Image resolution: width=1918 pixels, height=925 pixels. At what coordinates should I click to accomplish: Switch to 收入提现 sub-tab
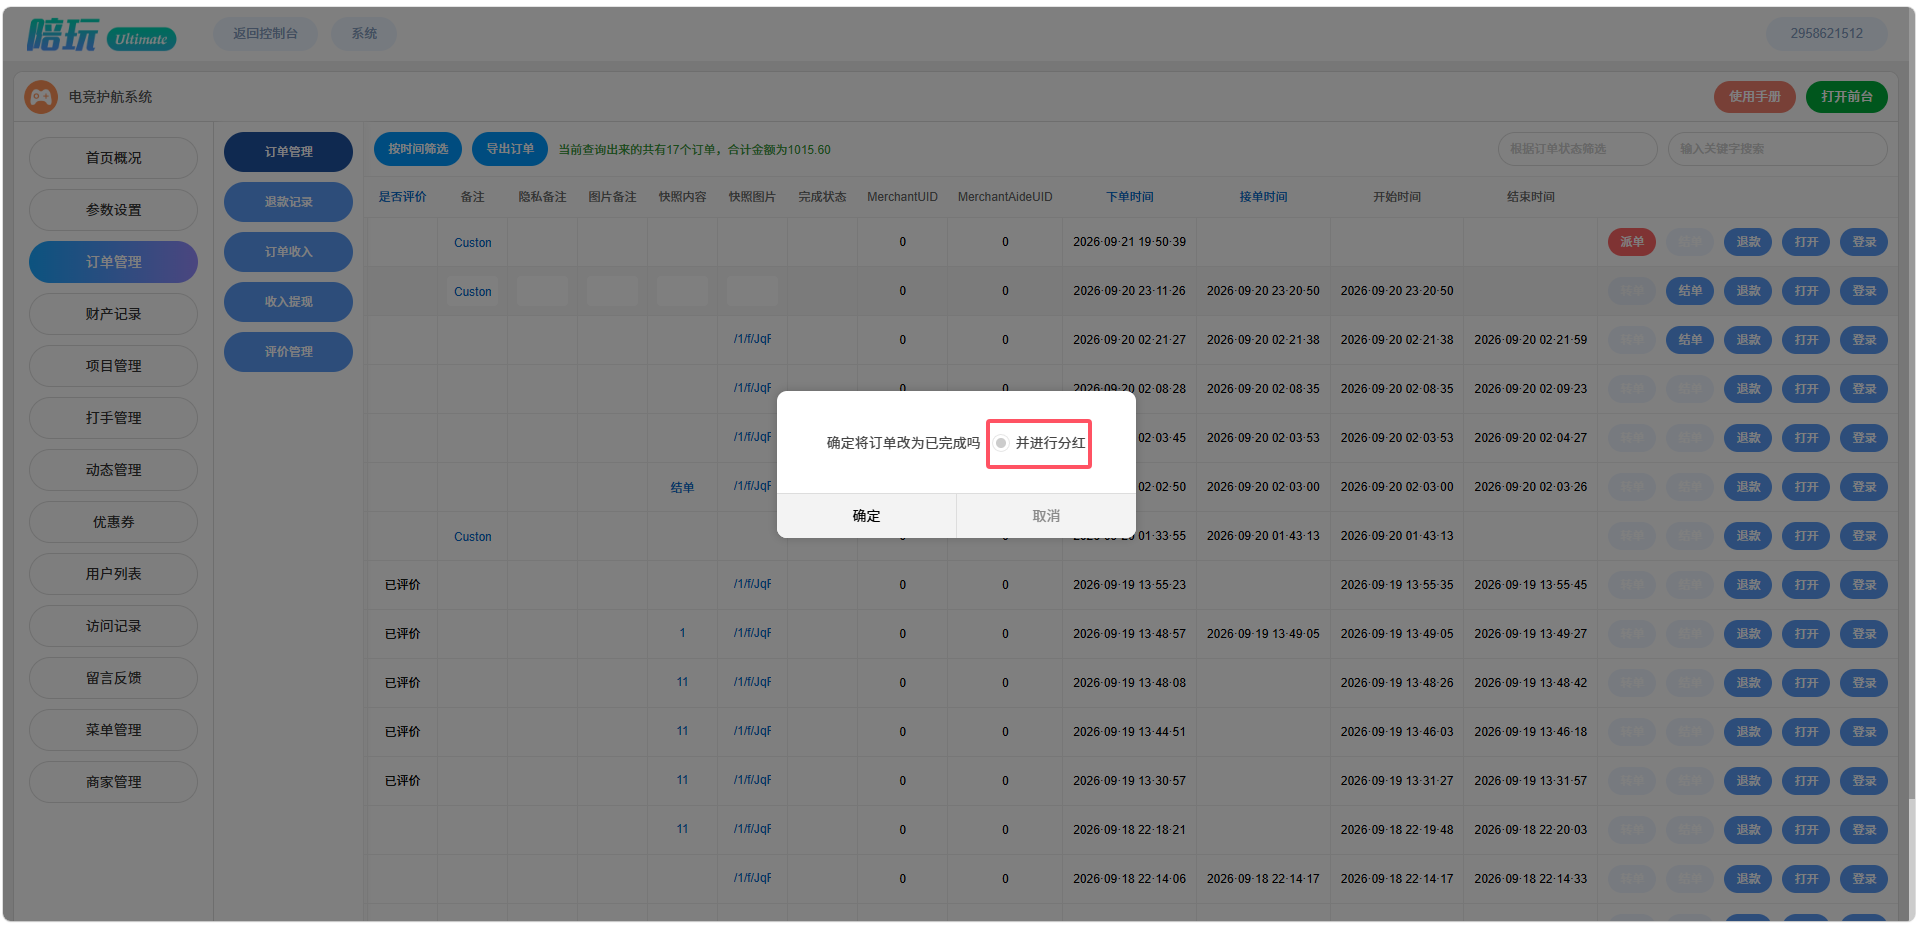(x=288, y=302)
